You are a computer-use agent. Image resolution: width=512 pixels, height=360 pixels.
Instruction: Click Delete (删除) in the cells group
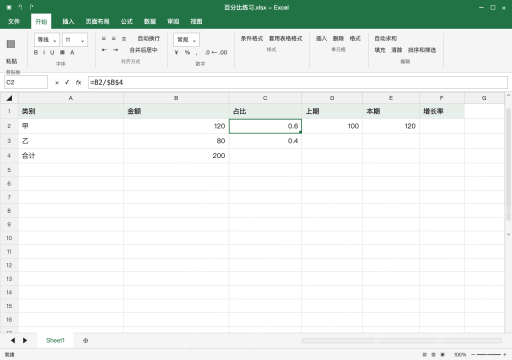click(x=338, y=39)
